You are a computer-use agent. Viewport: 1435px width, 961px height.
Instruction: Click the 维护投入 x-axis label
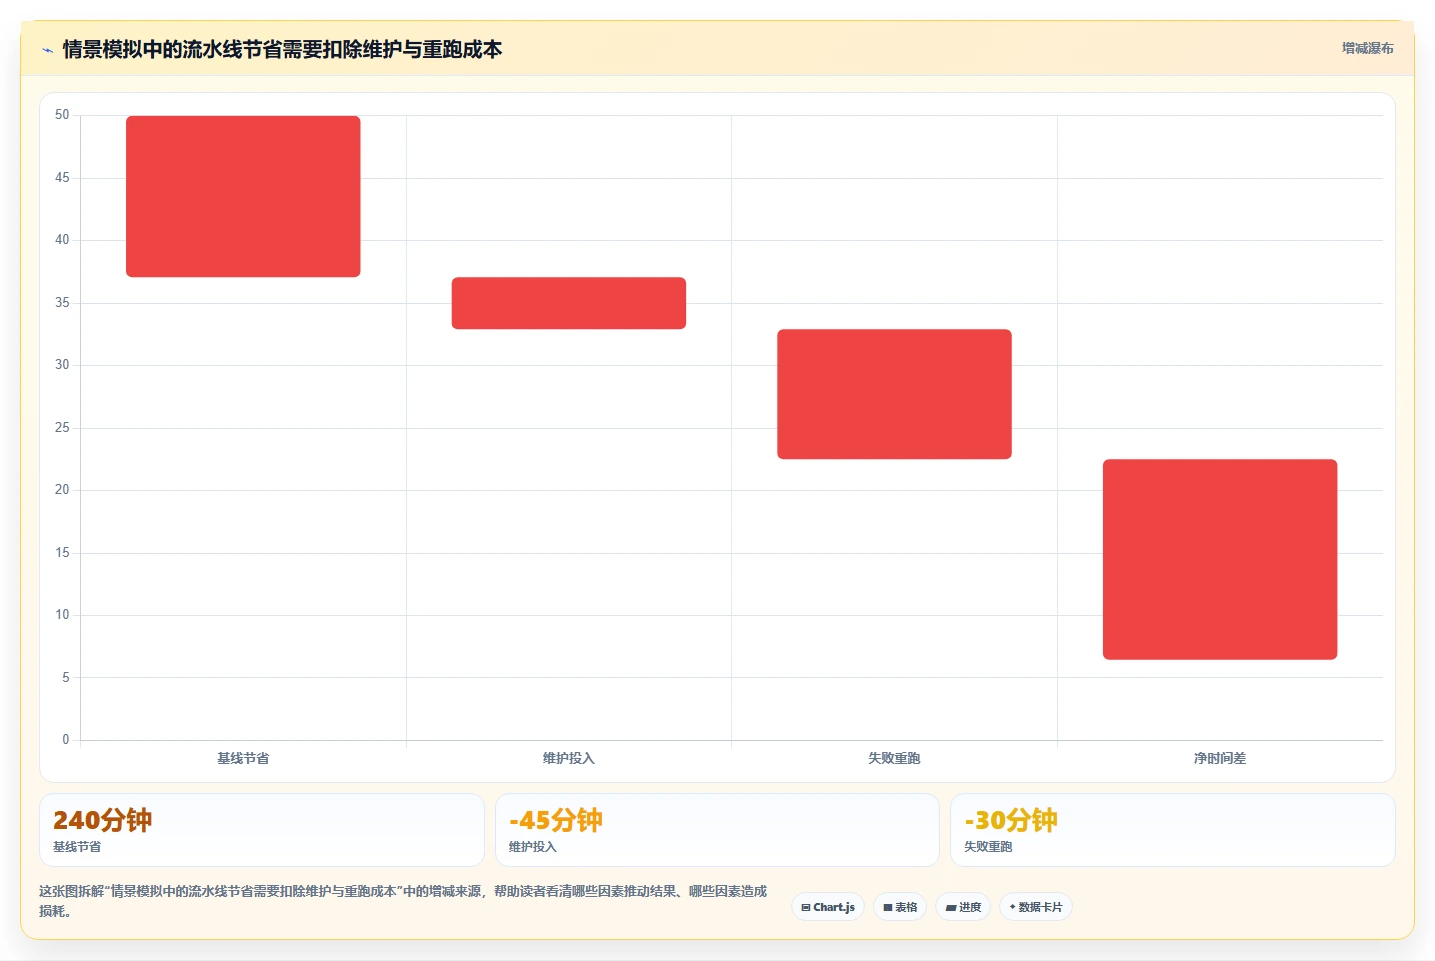(x=569, y=758)
